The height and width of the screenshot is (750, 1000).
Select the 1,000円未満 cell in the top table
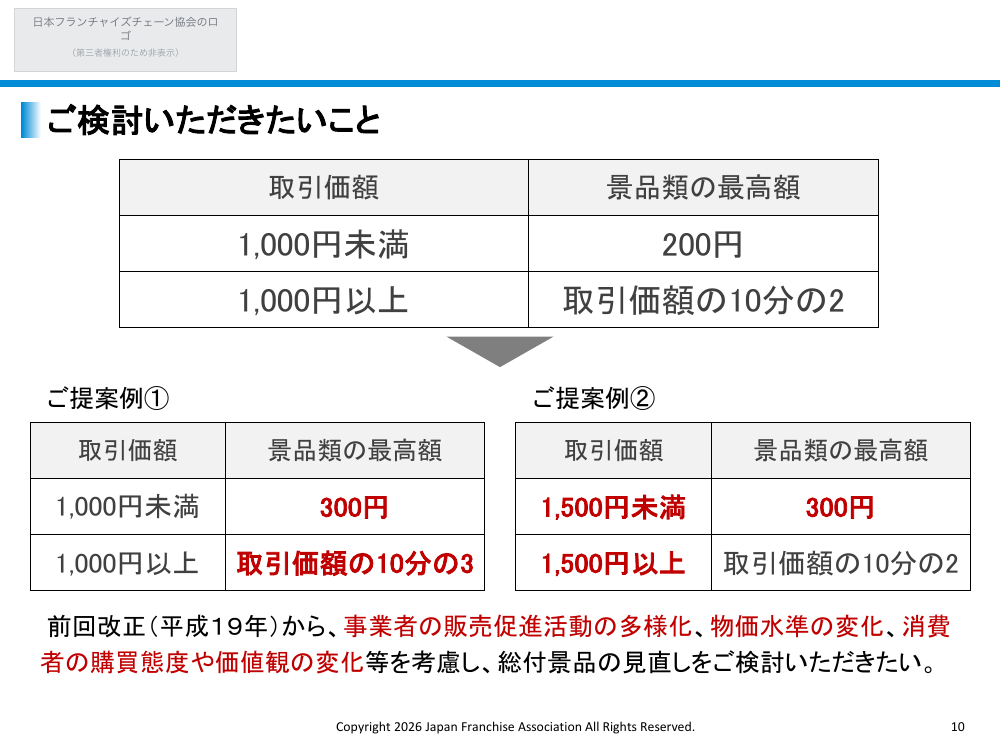tap(324, 244)
